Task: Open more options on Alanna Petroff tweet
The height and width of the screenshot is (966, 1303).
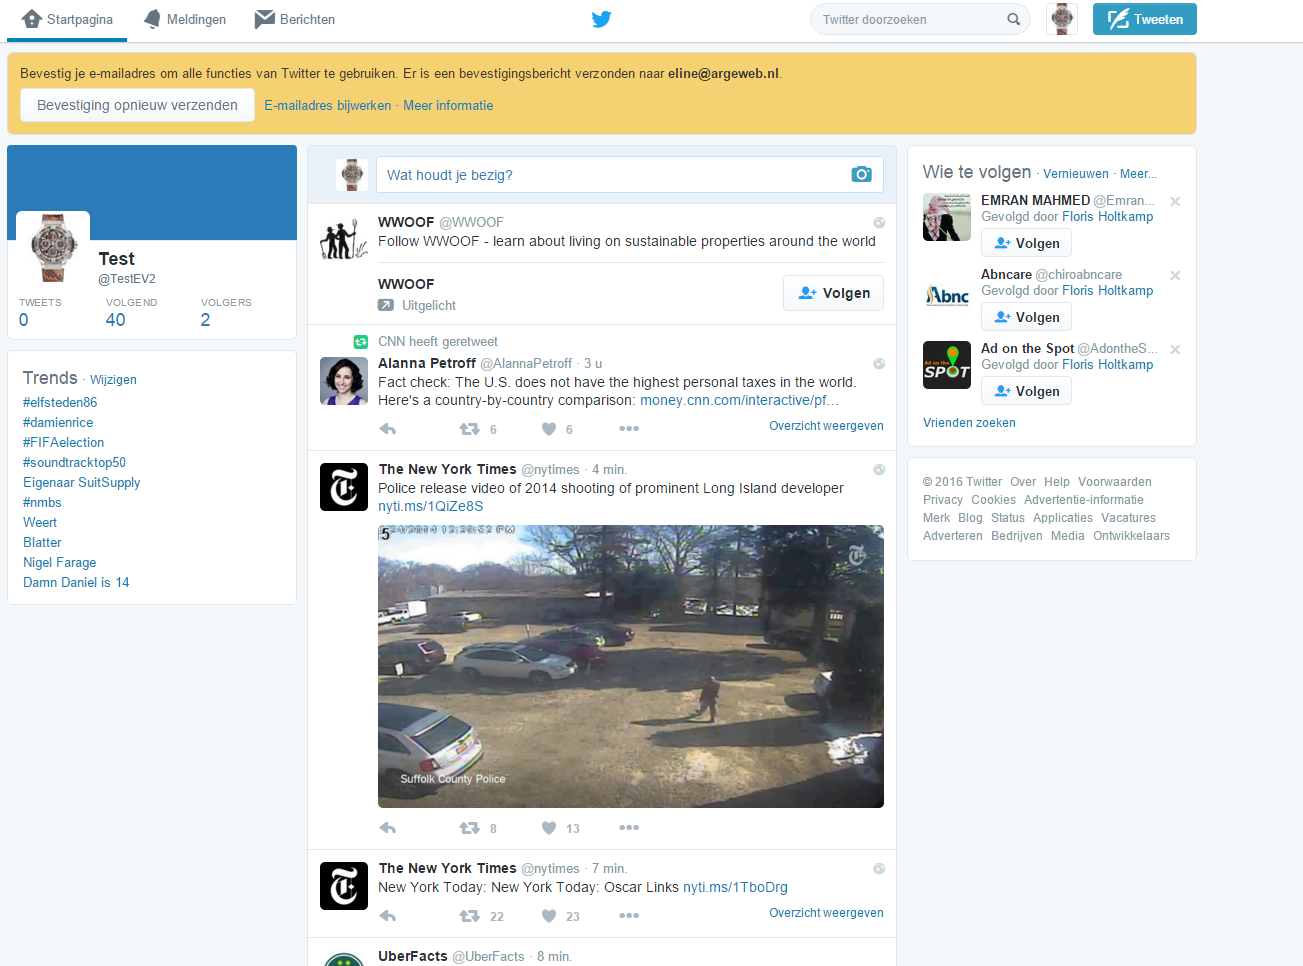Action: (628, 429)
